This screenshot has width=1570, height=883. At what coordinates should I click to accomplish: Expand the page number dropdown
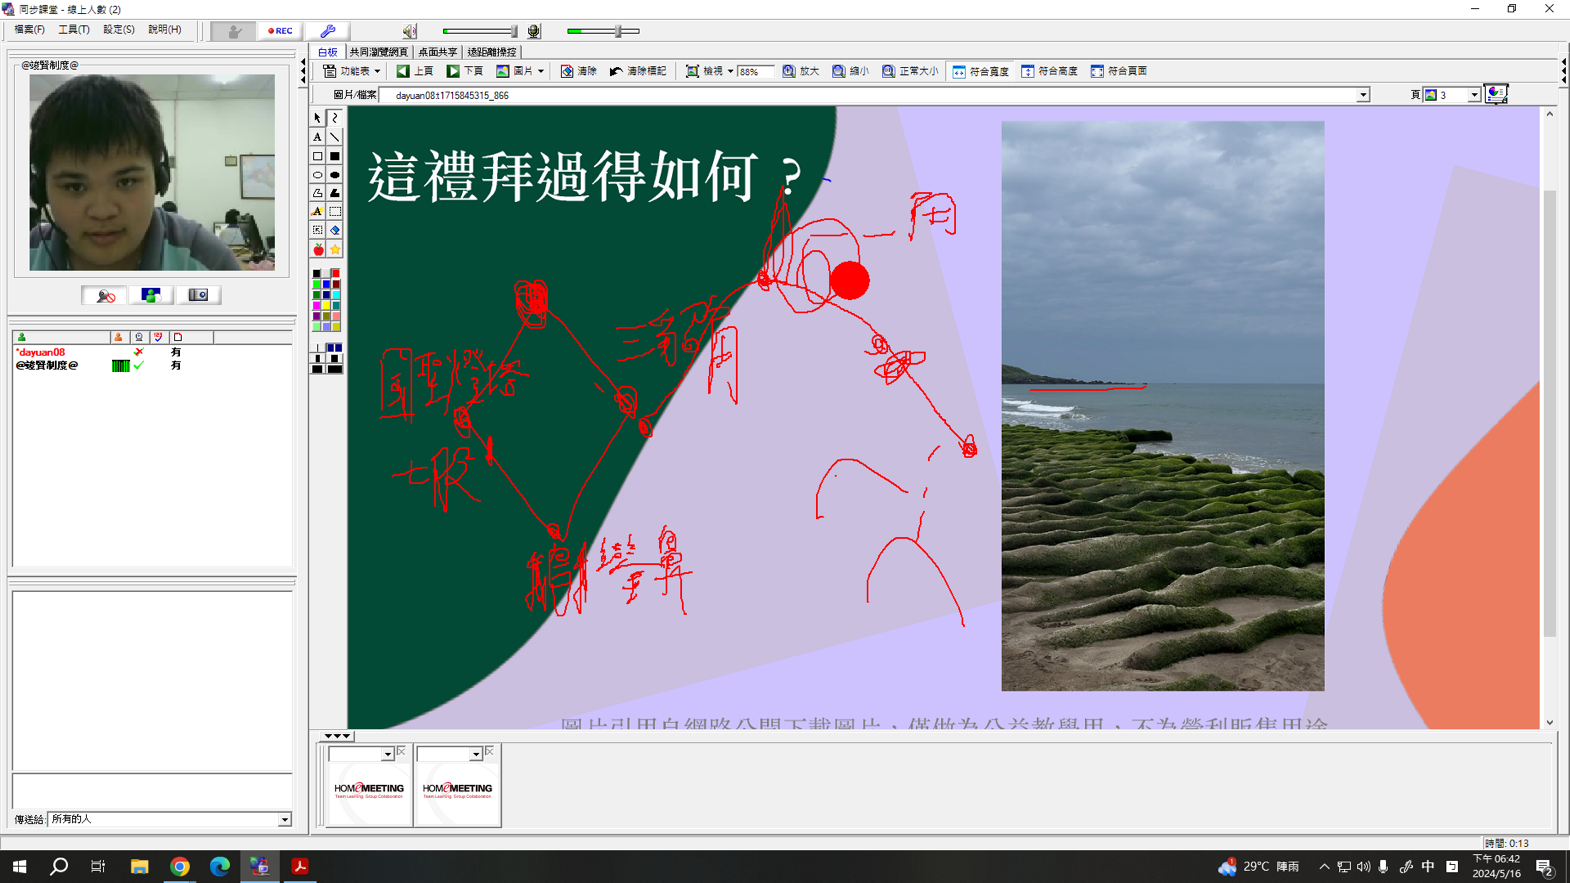tap(1473, 95)
